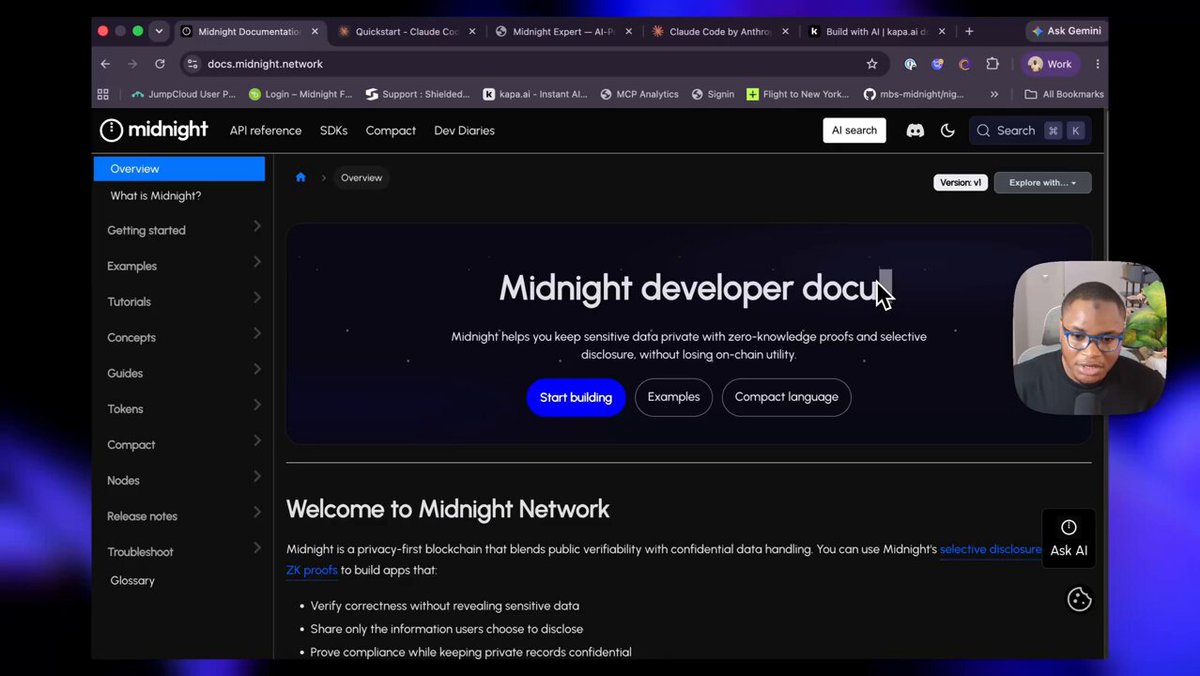1200x676 pixels.
Task: Open the tab search dropdown arrow
Action: (x=158, y=31)
